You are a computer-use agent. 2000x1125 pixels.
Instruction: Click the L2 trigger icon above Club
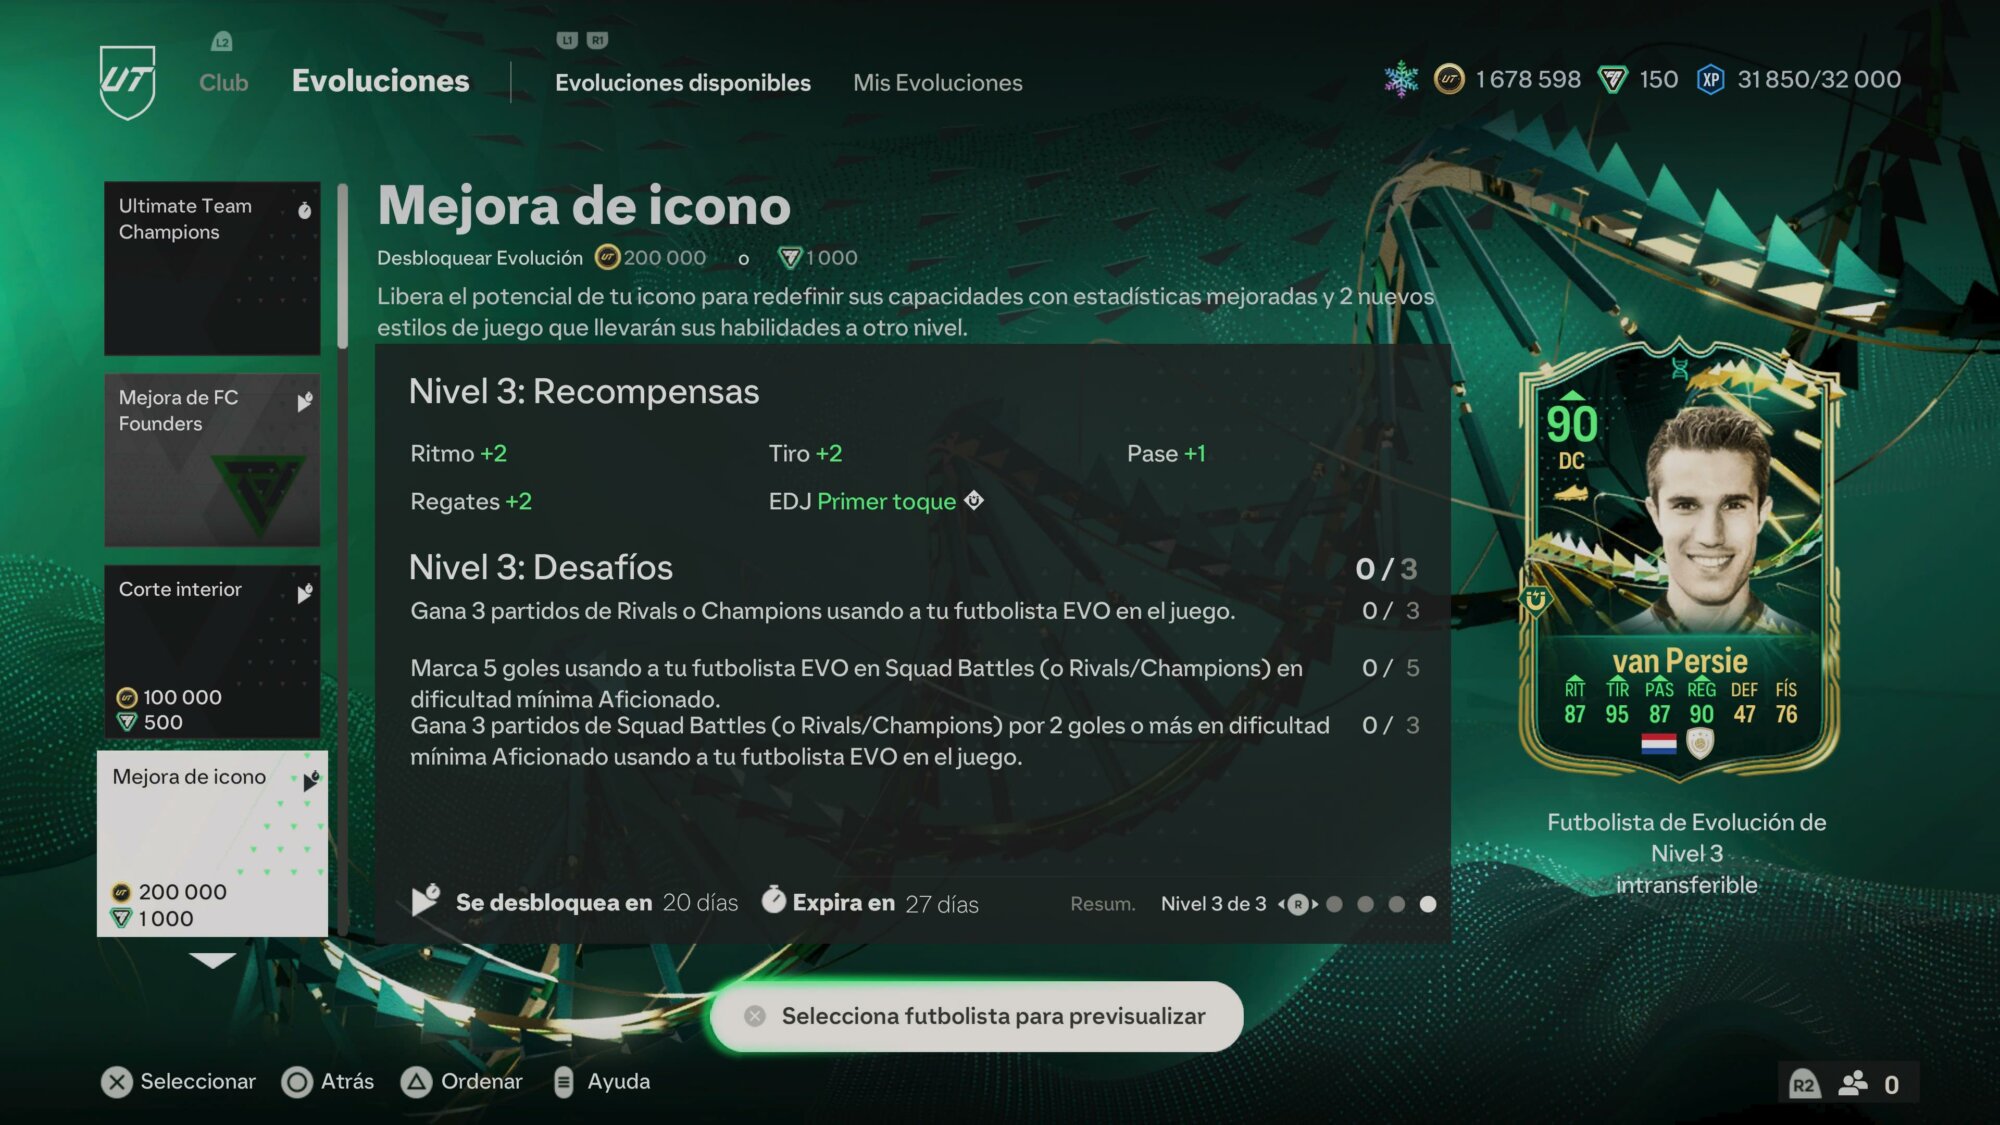222,41
